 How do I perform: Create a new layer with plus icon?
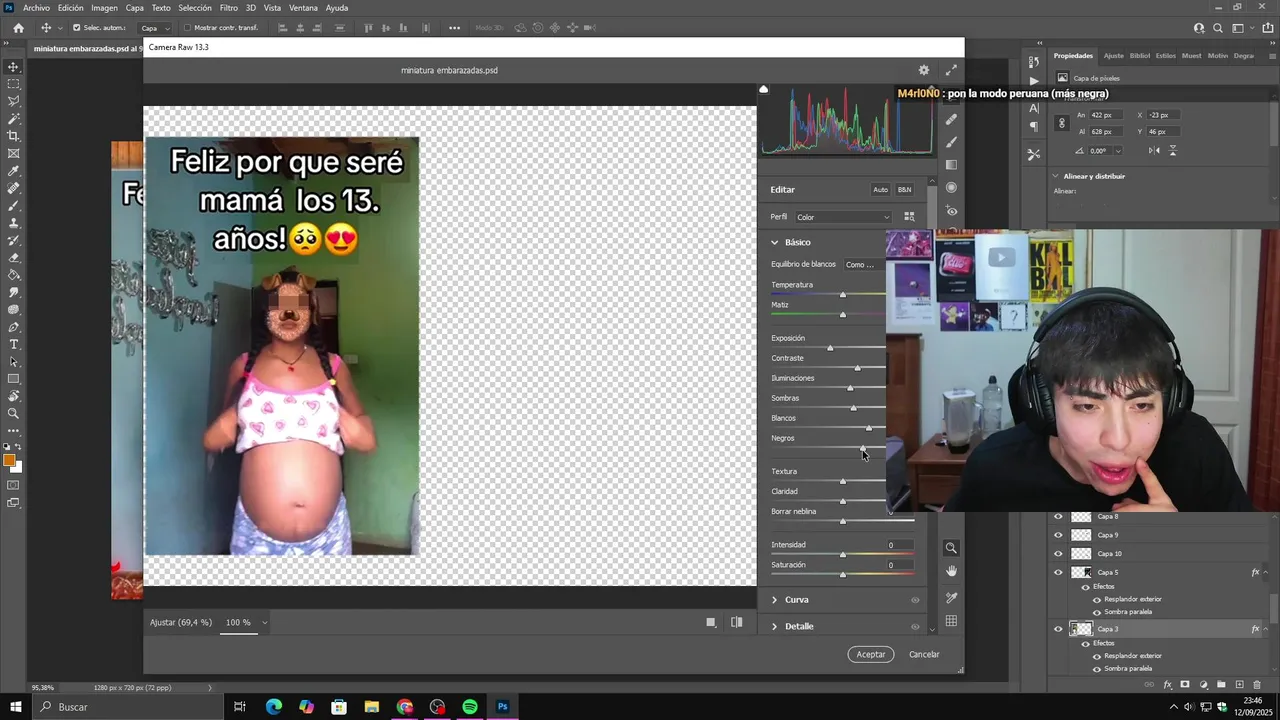coord(1240,685)
